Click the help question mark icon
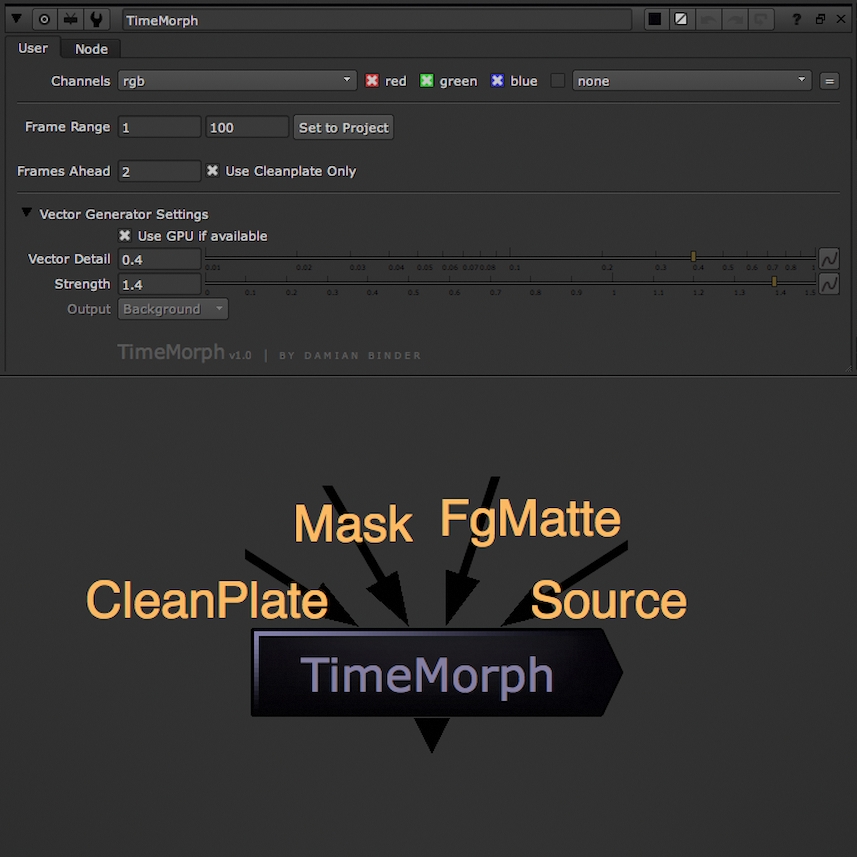 click(797, 19)
